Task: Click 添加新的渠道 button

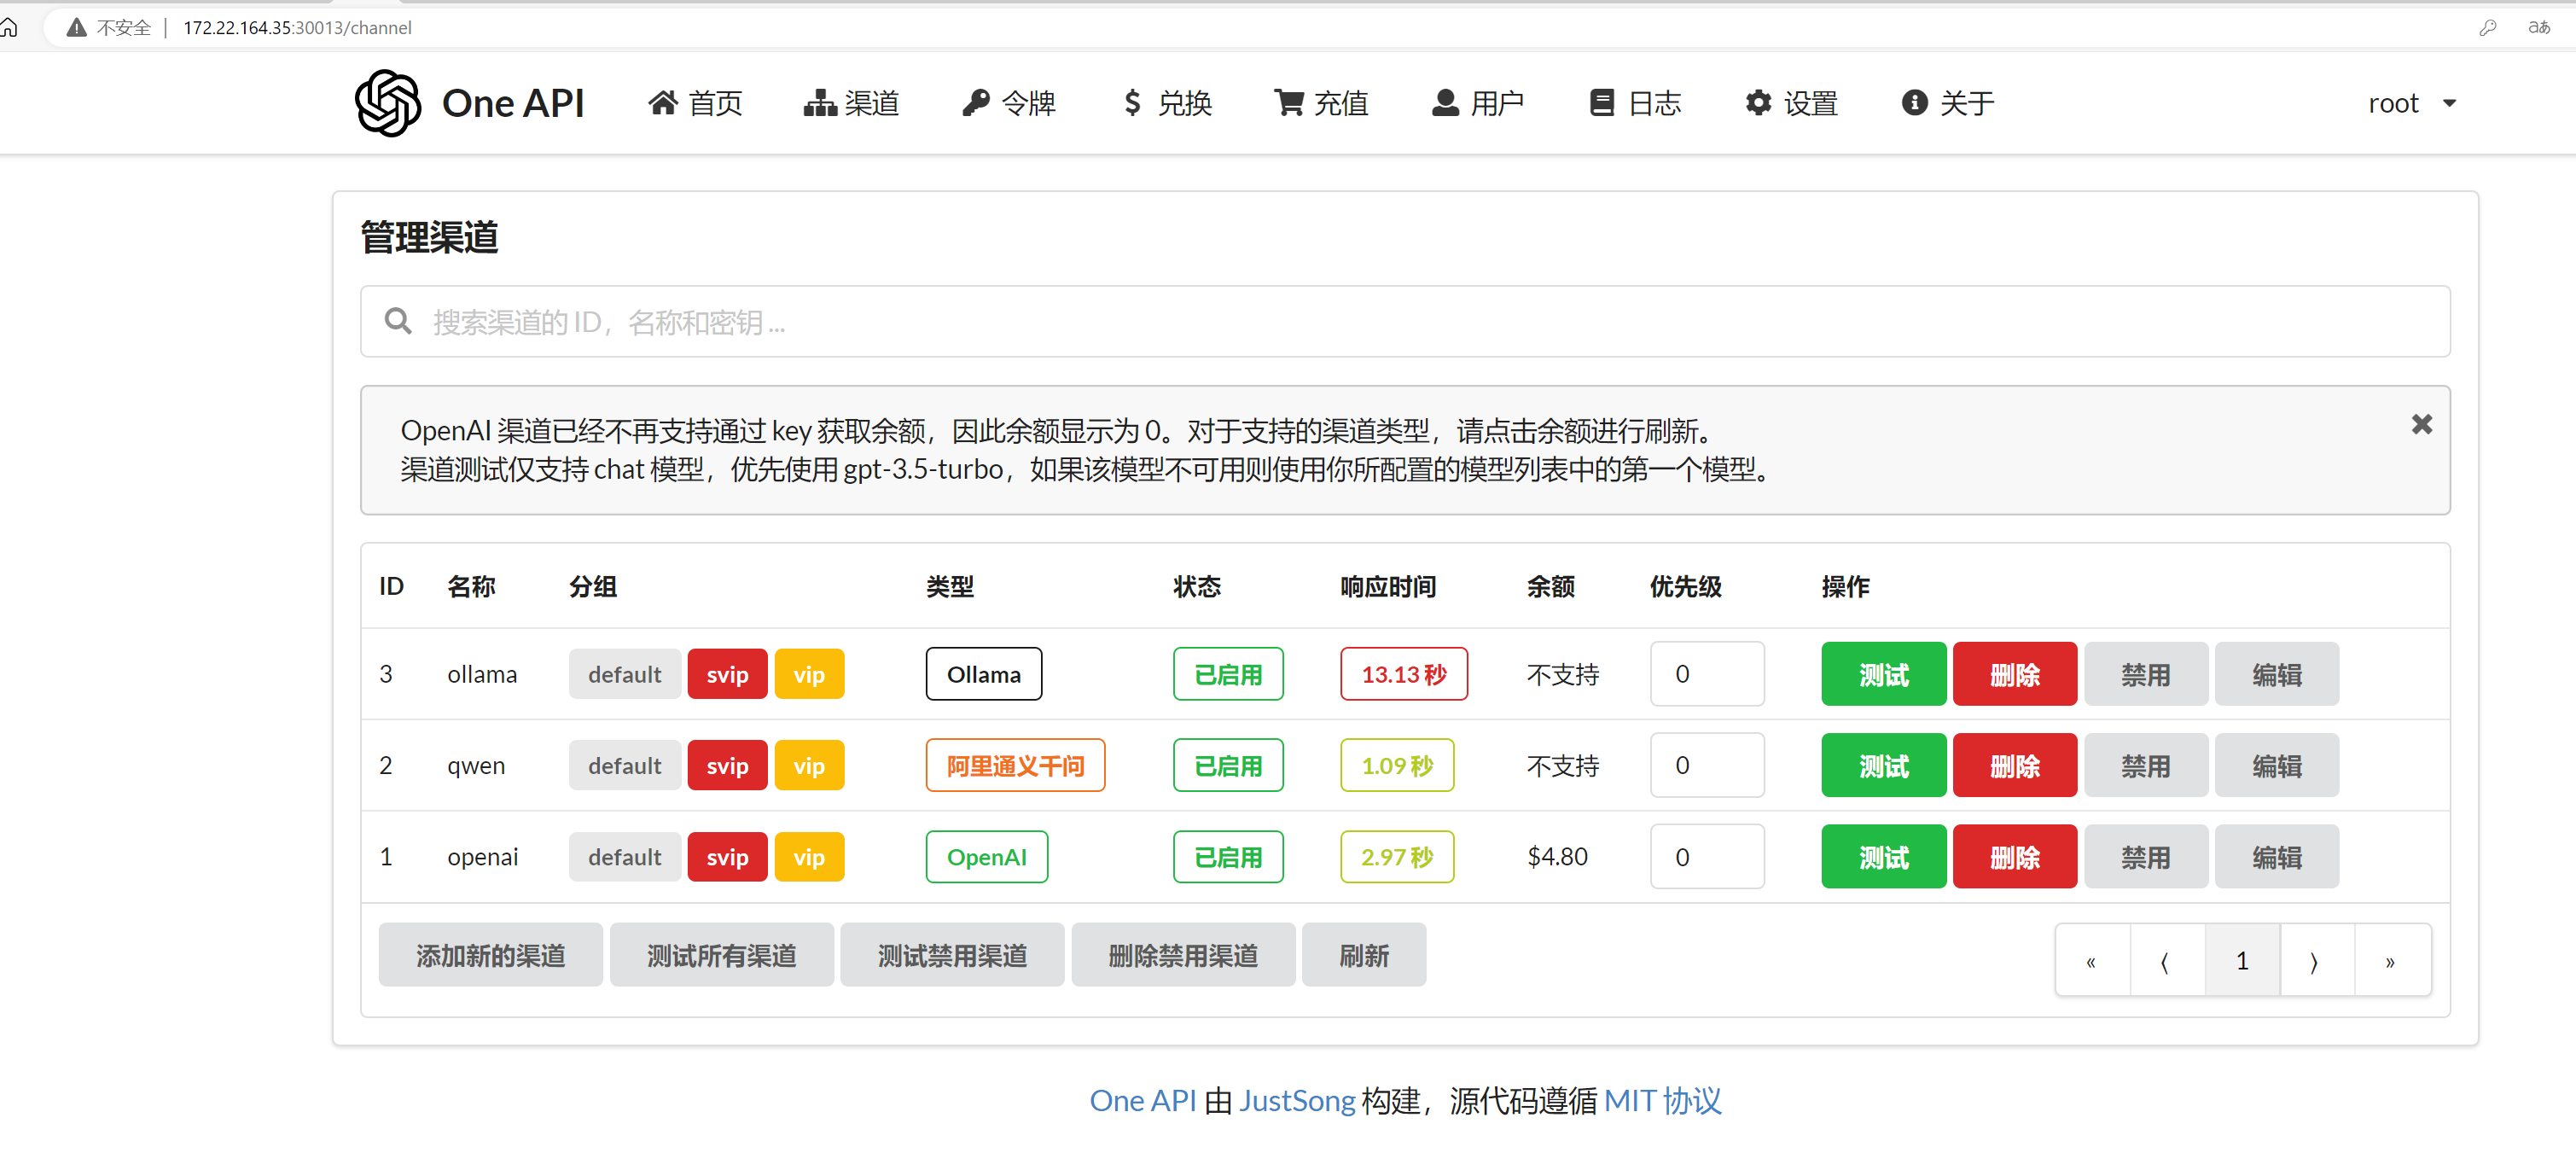Action: (490, 955)
